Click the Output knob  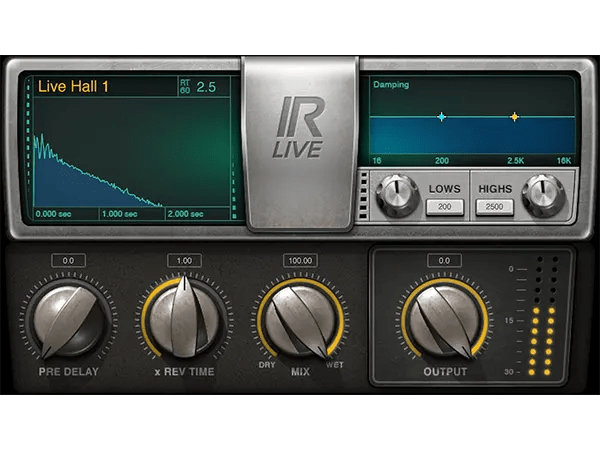click(x=445, y=320)
